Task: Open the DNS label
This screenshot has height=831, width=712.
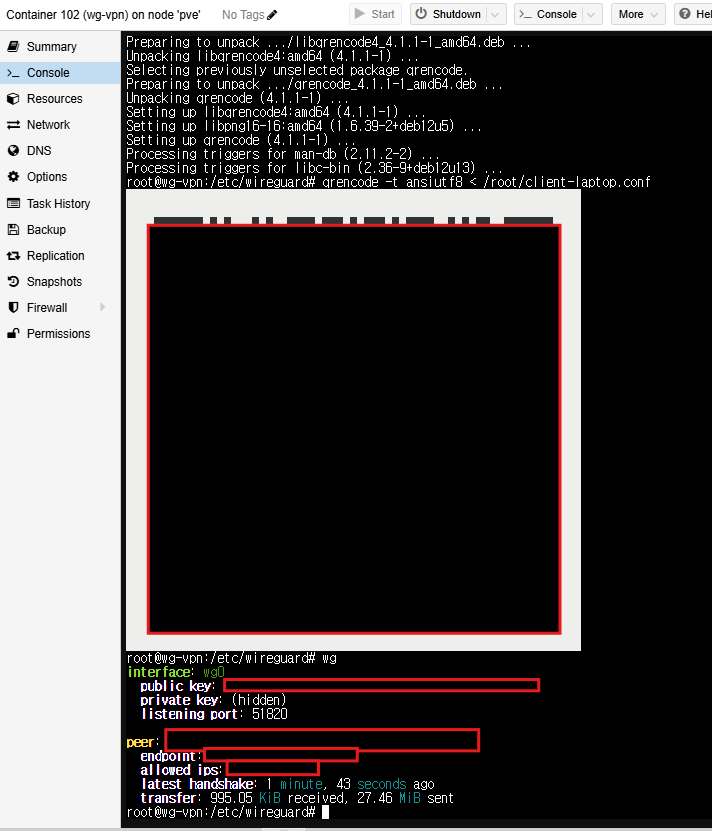Action: click(x=39, y=151)
